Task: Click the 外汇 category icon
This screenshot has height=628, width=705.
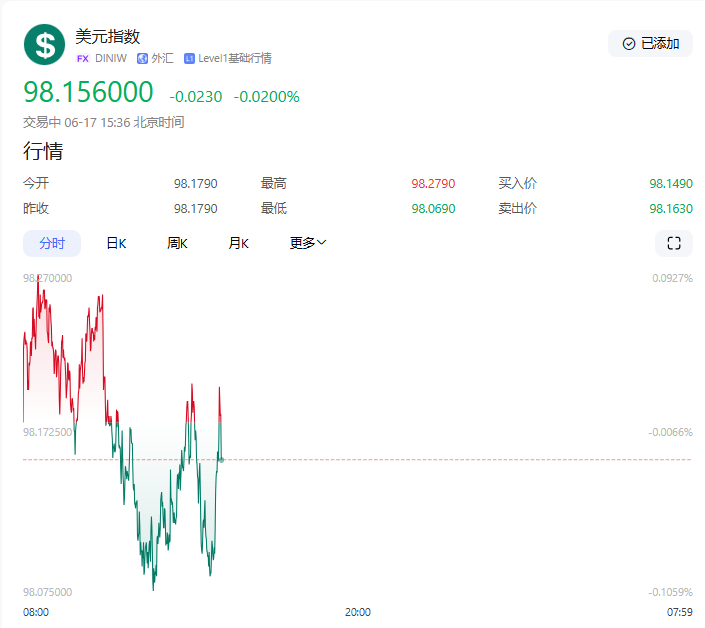Action: click(142, 59)
